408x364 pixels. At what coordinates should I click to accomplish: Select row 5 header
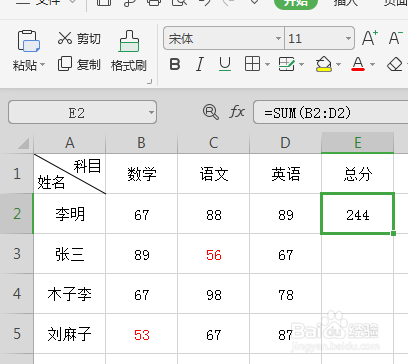17,334
